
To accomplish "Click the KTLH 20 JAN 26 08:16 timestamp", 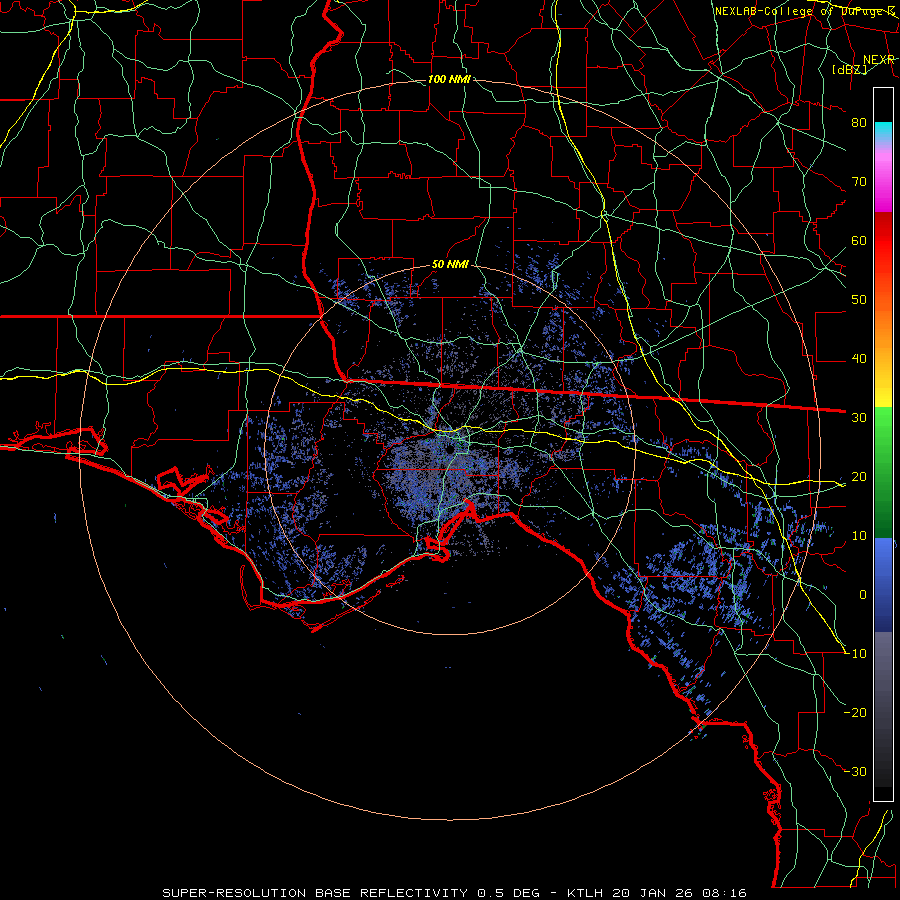I will pos(657,893).
